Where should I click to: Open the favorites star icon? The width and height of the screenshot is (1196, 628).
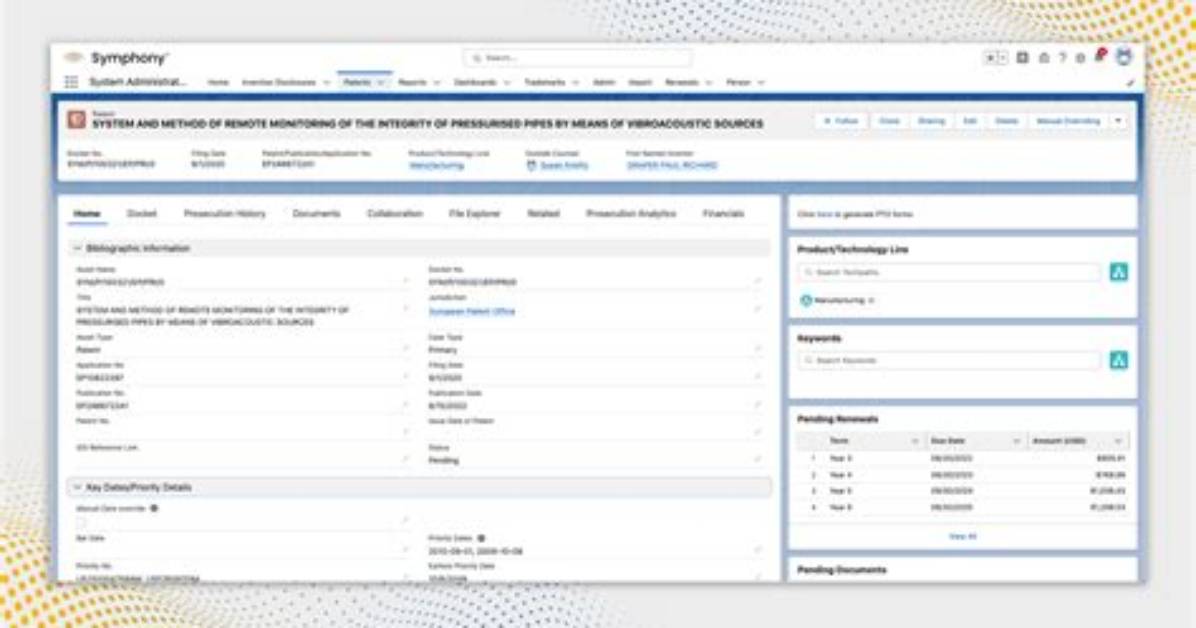click(991, 58)
